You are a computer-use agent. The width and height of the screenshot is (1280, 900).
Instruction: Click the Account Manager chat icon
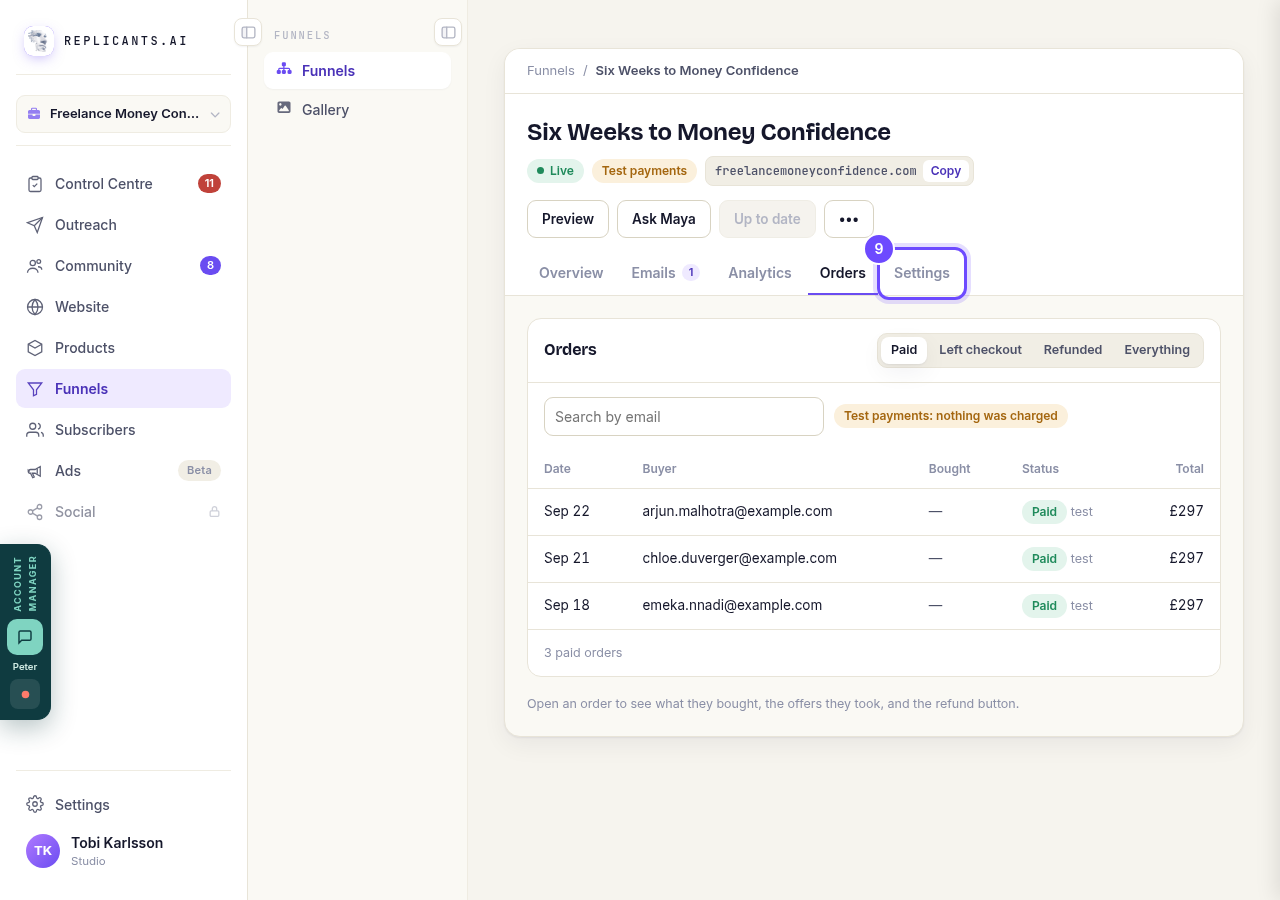(25, 637)
